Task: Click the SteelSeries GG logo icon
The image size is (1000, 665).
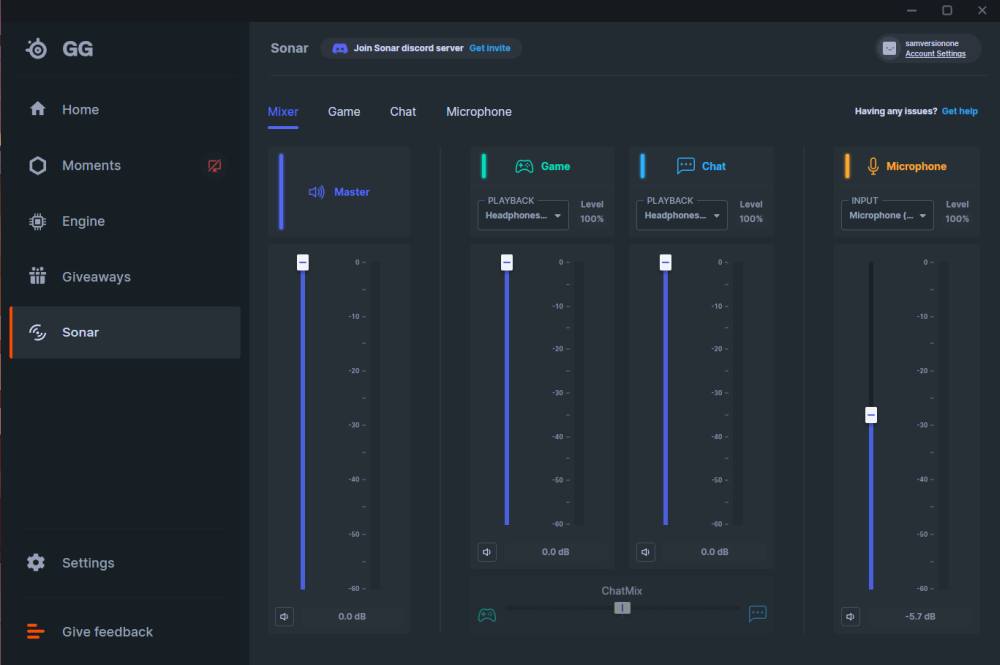Action: [37, 49]
